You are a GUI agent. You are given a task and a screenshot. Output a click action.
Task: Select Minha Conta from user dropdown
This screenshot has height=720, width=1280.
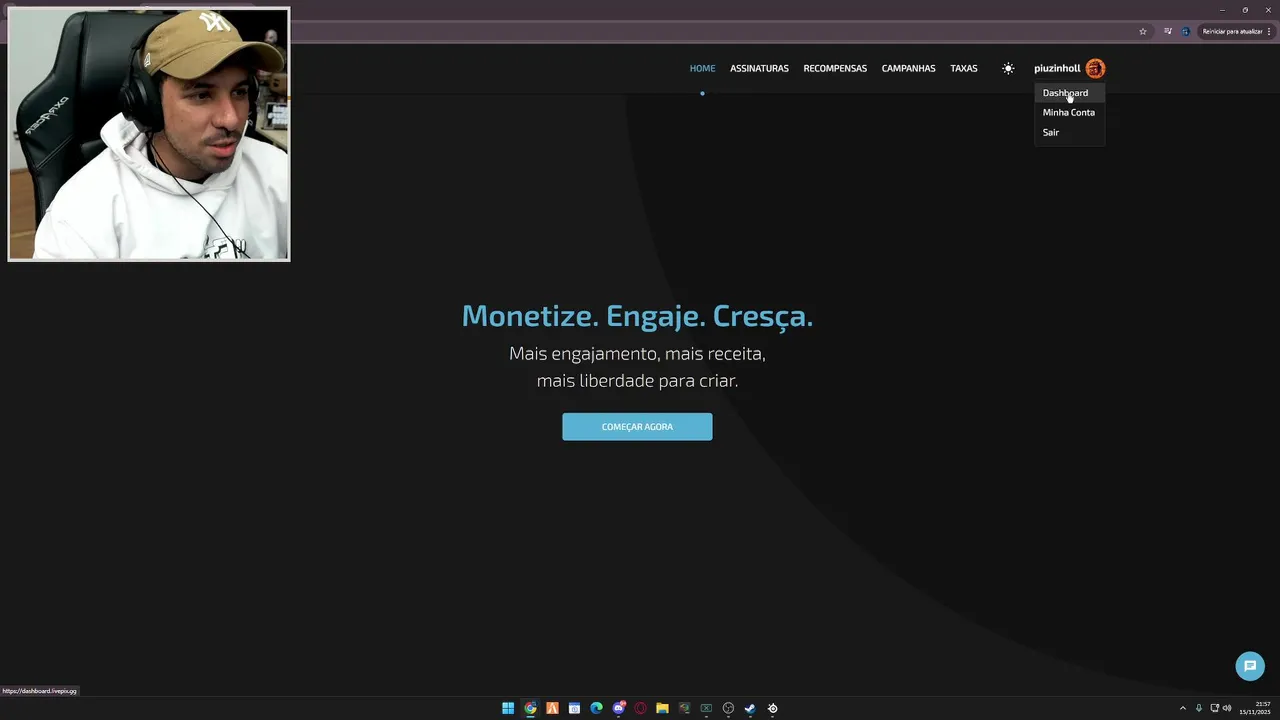(x=1069, y=112)
